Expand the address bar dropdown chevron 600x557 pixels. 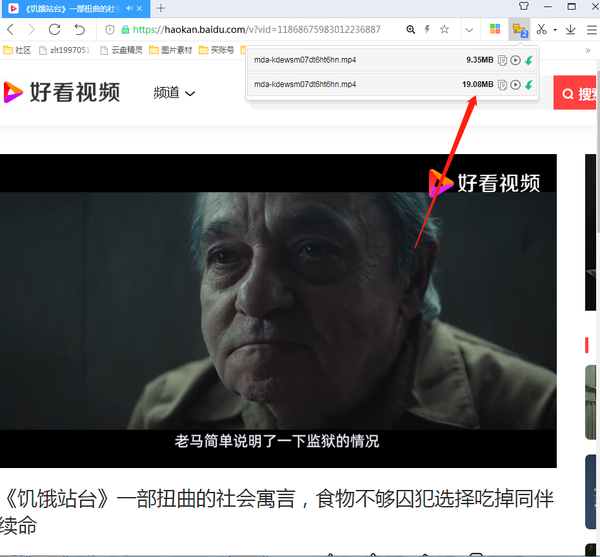(469, 30)
